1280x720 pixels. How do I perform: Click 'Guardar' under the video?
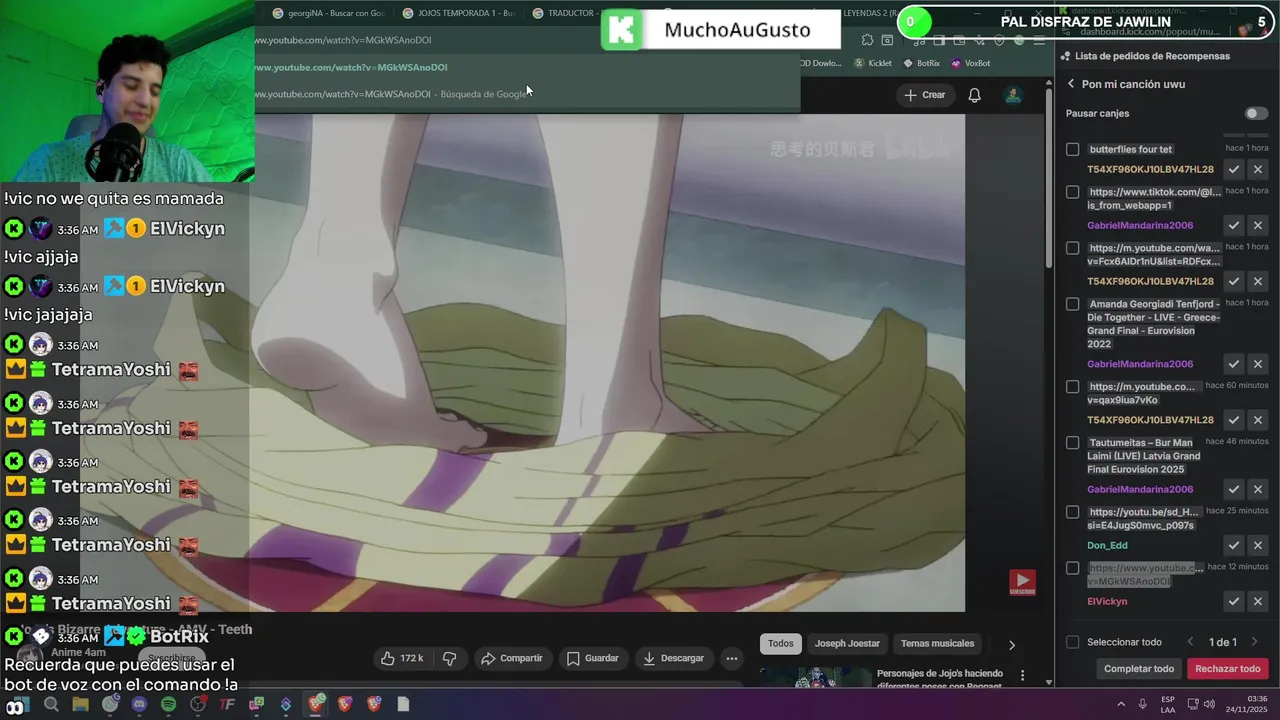[x=593, y=658]
